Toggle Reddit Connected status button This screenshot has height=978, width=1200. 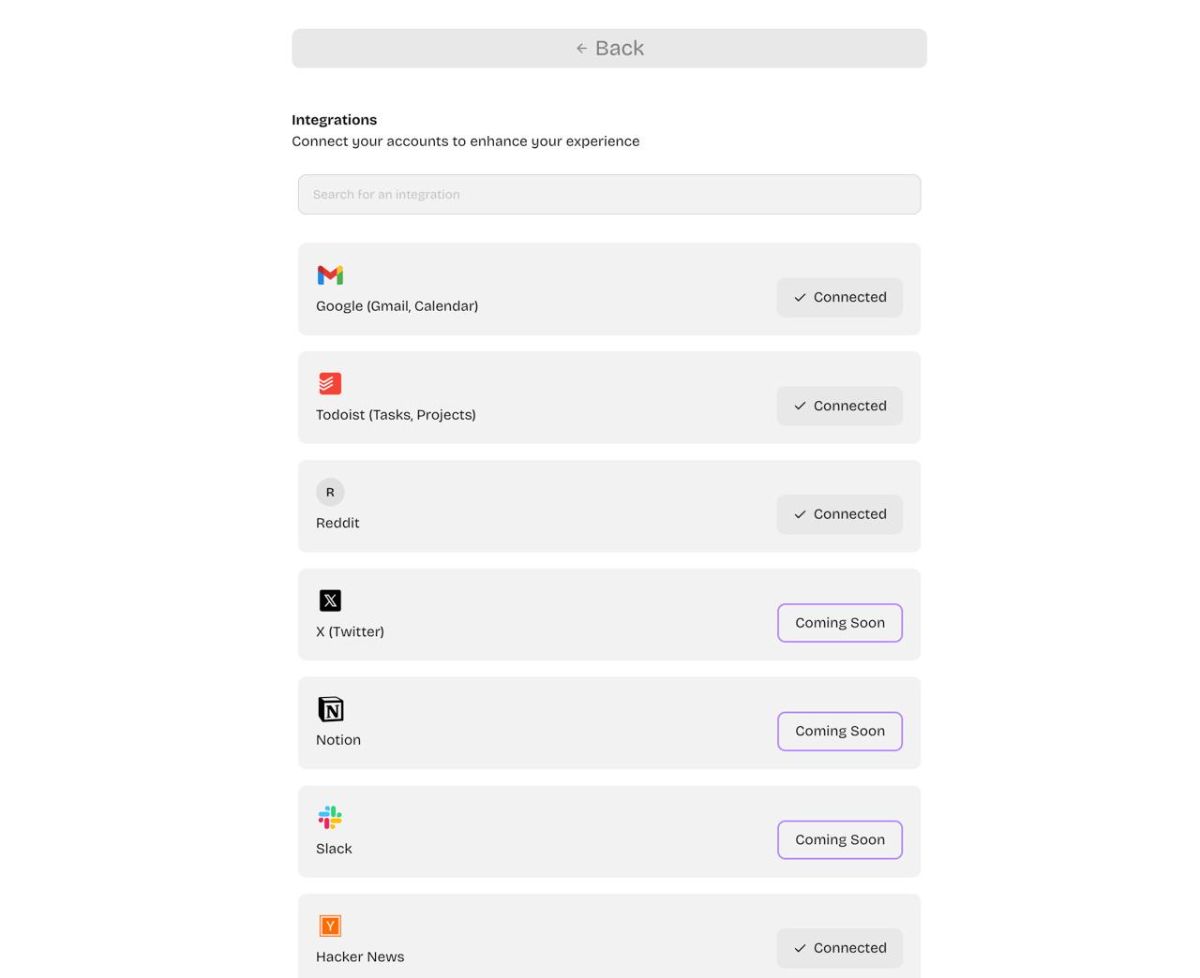(840, 514)
